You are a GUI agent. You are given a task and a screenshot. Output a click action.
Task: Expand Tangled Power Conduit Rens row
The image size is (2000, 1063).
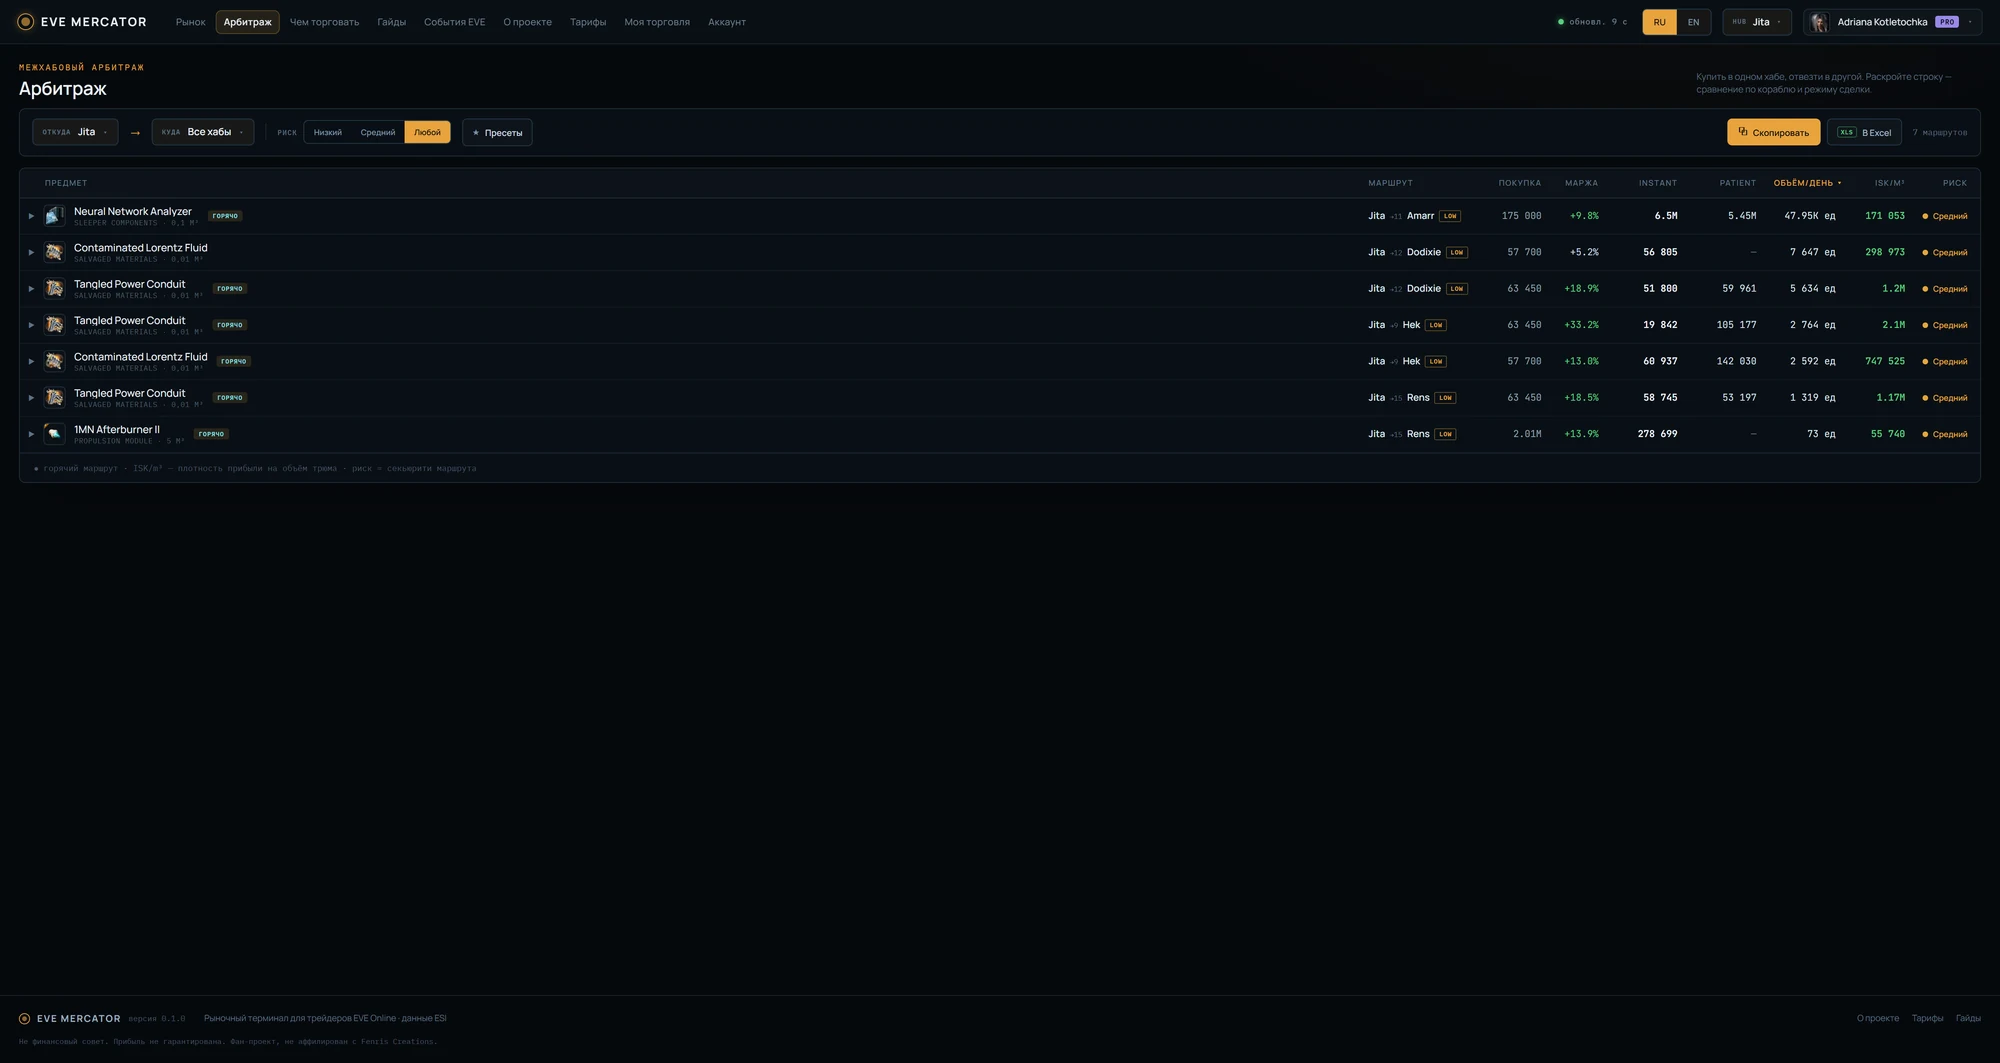(31, 398)
